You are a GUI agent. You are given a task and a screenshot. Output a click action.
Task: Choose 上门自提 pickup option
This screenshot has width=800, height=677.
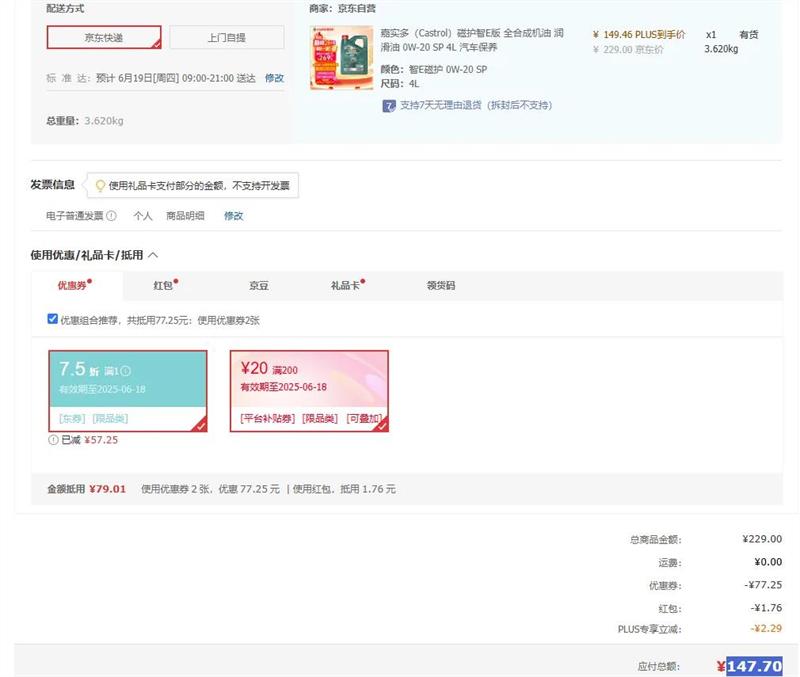point(226,37)
